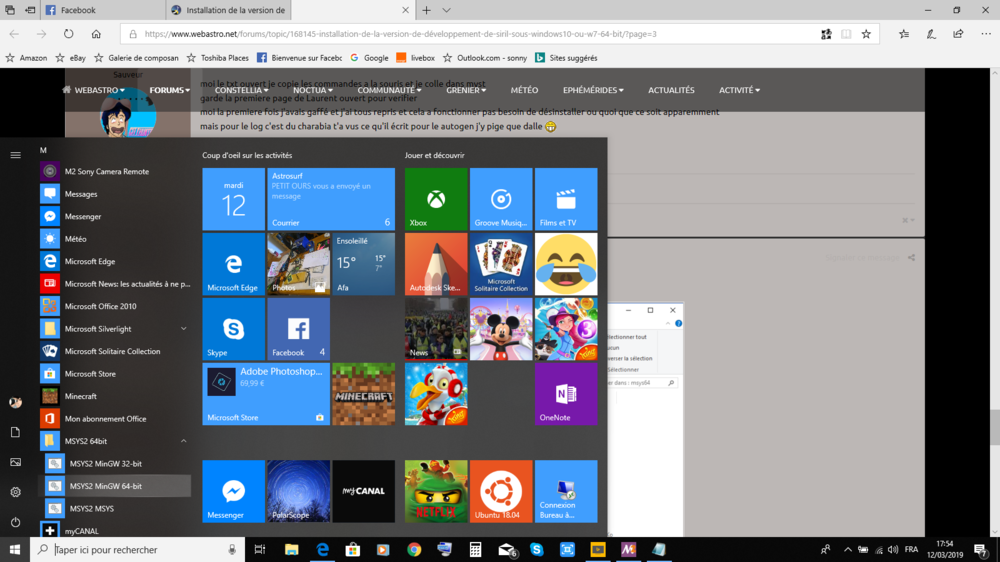Open the Google bookmark
This screenshot has height=562, width=1000.
point(369,58)
